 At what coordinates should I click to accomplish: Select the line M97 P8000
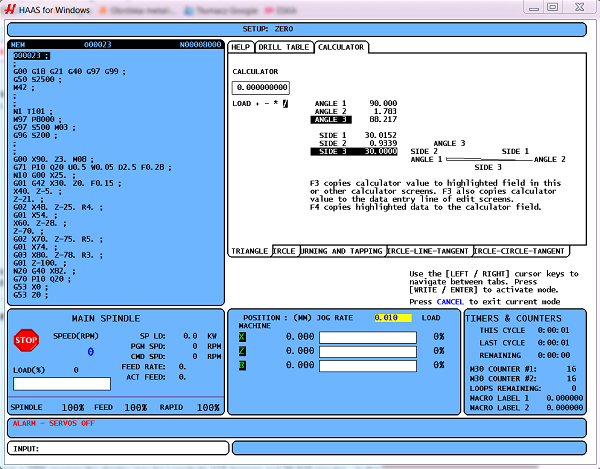pos(37,119)
